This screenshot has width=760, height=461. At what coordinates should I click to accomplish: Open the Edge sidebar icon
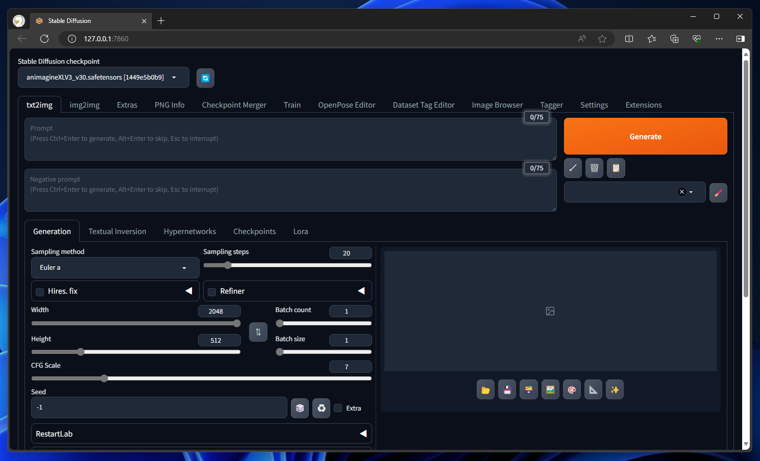[x=740, y=39]
